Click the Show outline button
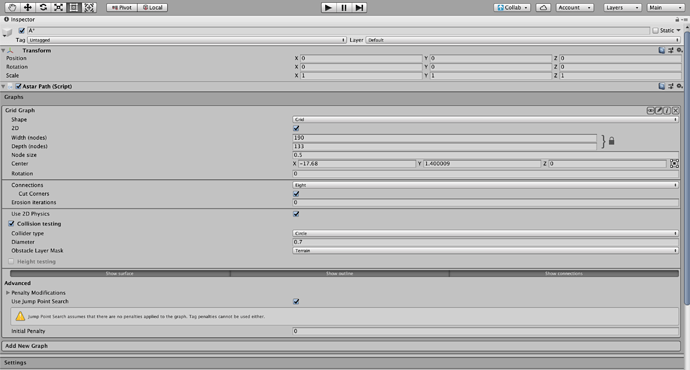Screen dimensions: 690x370 (339, 274)
